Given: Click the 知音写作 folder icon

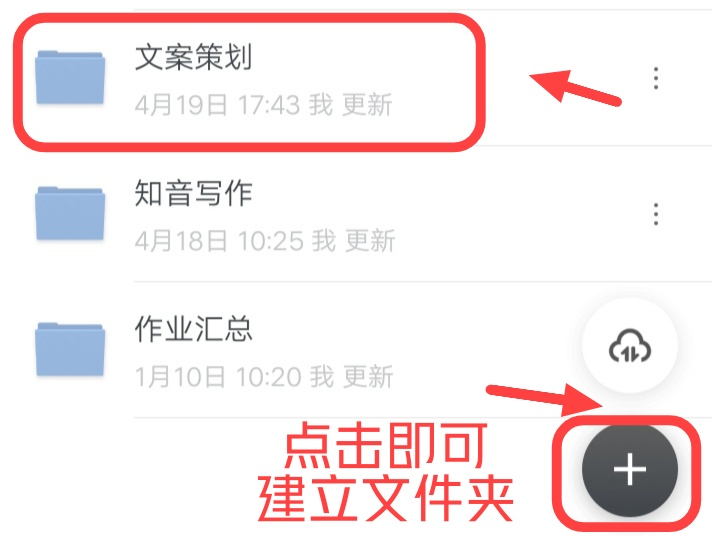Looking at the screenshot, I should point(70,213).
